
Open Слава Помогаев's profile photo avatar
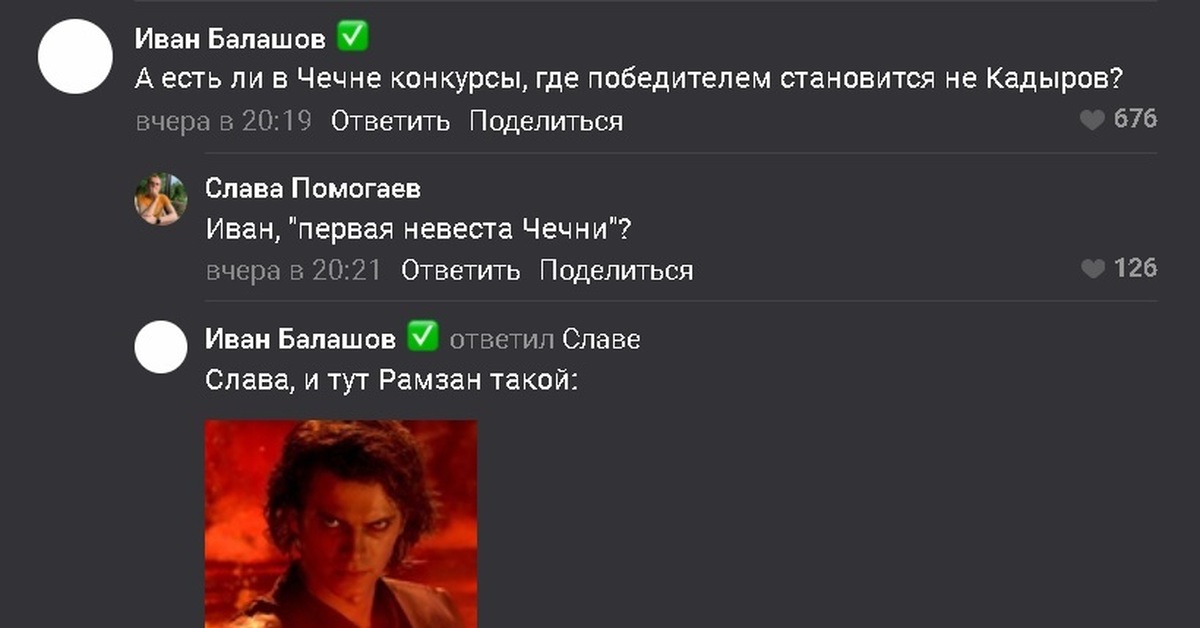tap(161, 200)
